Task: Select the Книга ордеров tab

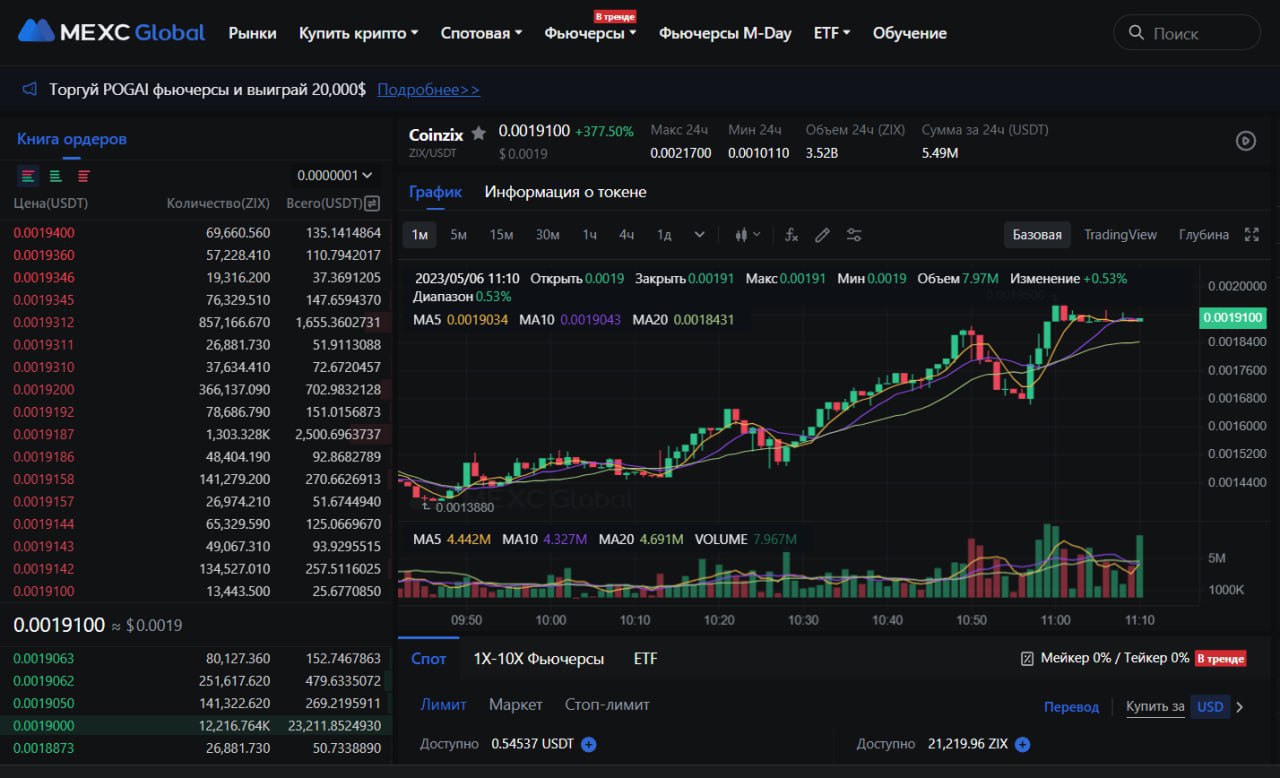Action: coord(72,139)
